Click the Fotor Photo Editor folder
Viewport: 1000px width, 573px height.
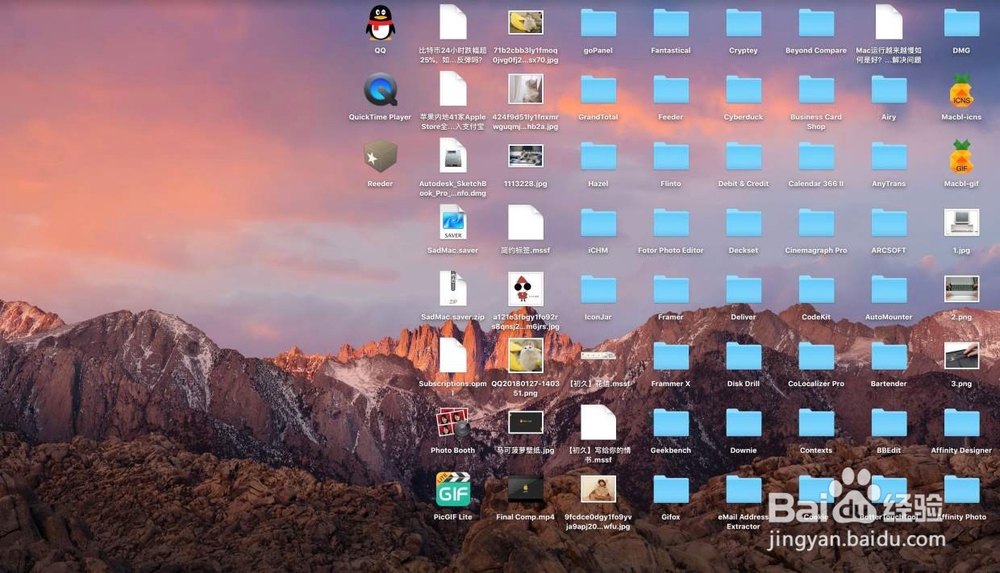[x=671, y=223]
